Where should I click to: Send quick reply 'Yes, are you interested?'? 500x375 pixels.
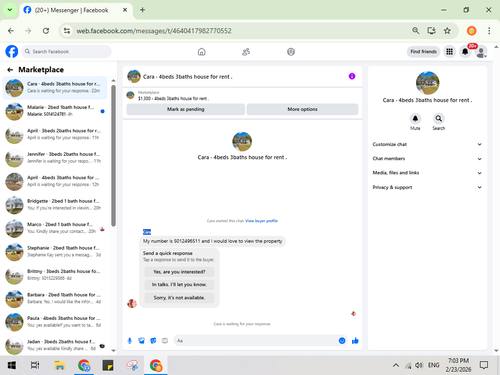tap(179, 272)
